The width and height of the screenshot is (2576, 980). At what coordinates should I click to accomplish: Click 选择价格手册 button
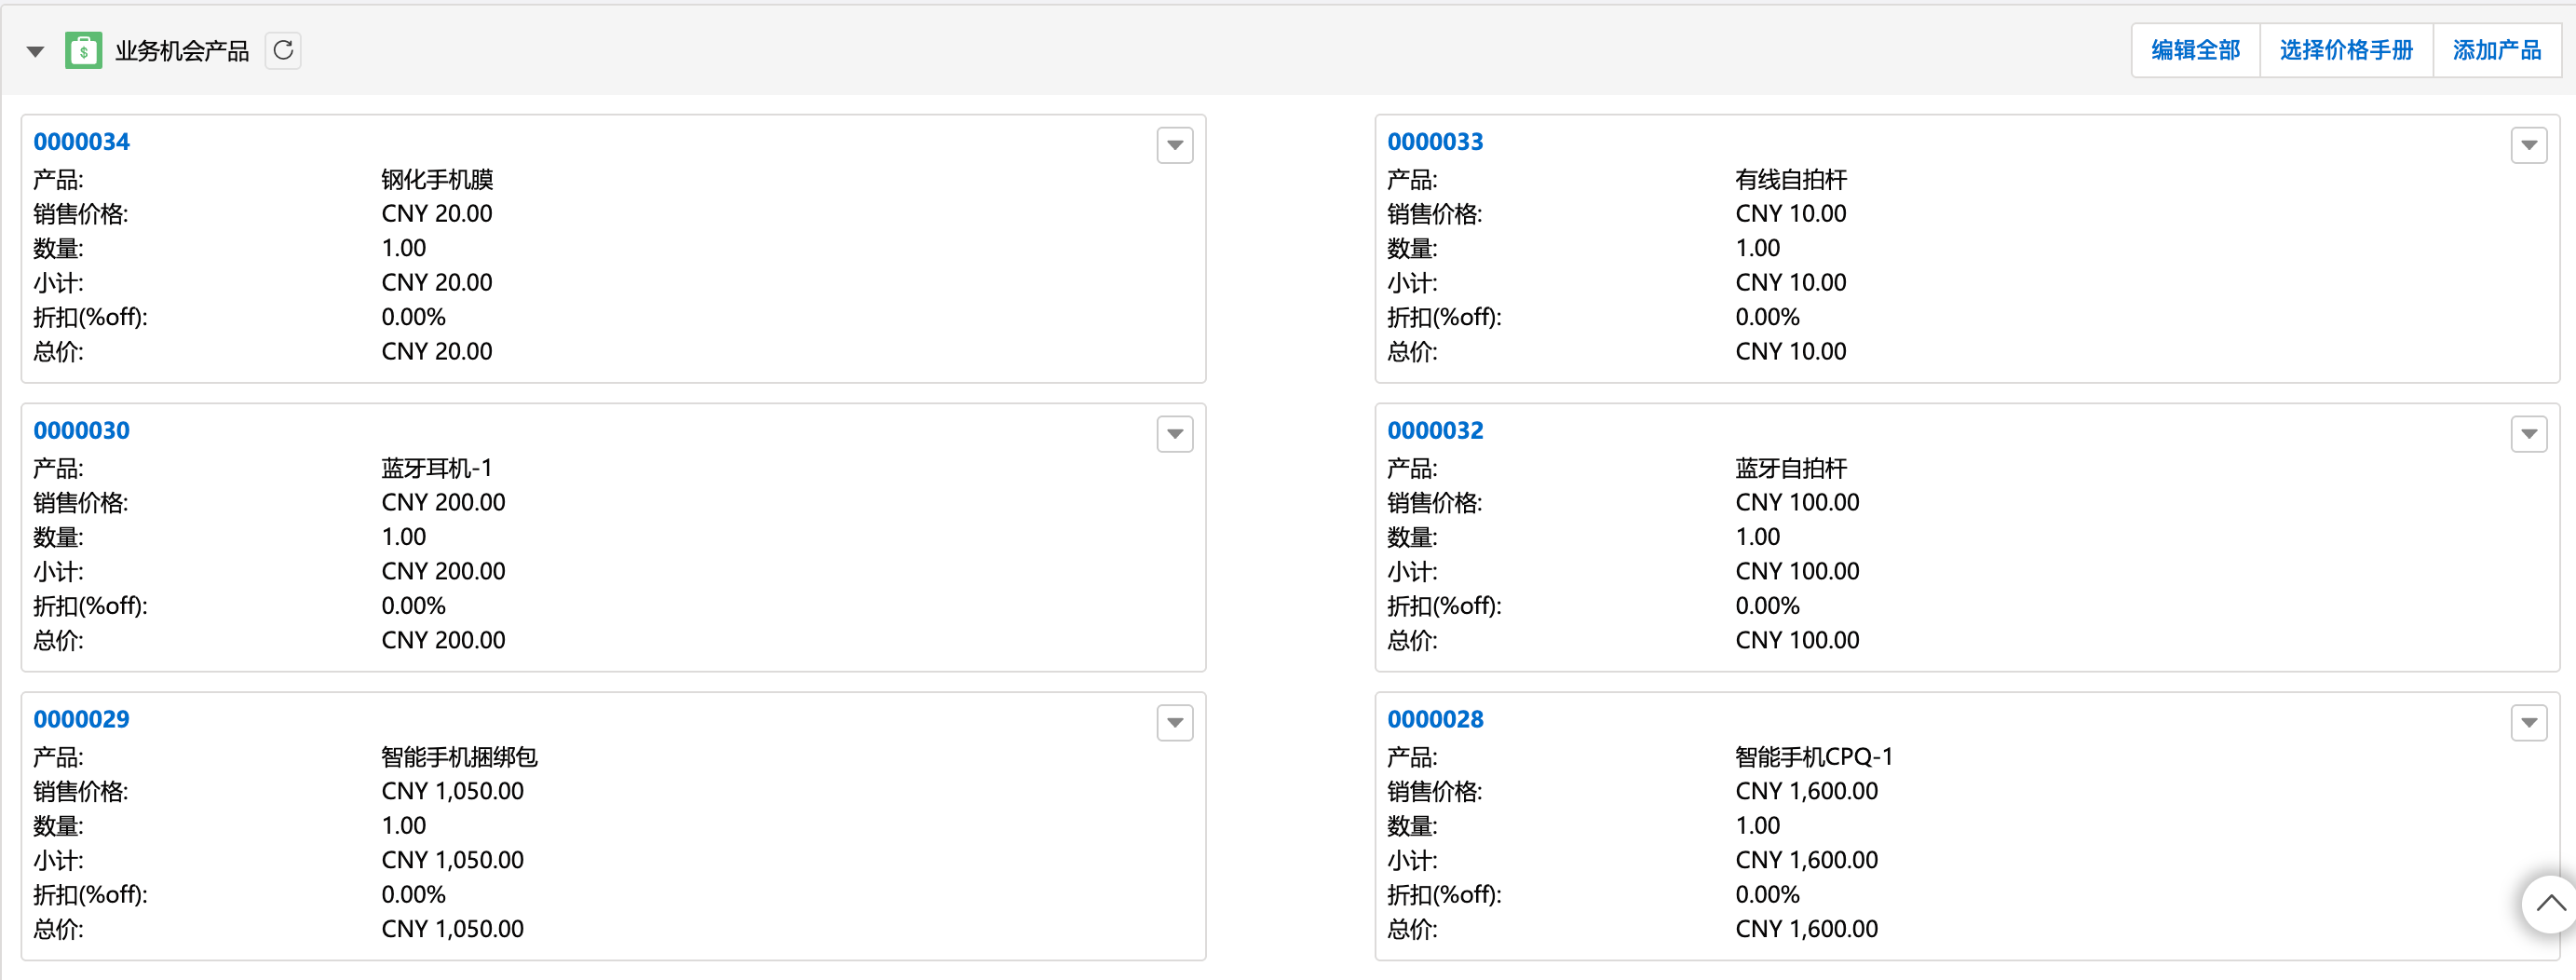(x=2345, y=50)
